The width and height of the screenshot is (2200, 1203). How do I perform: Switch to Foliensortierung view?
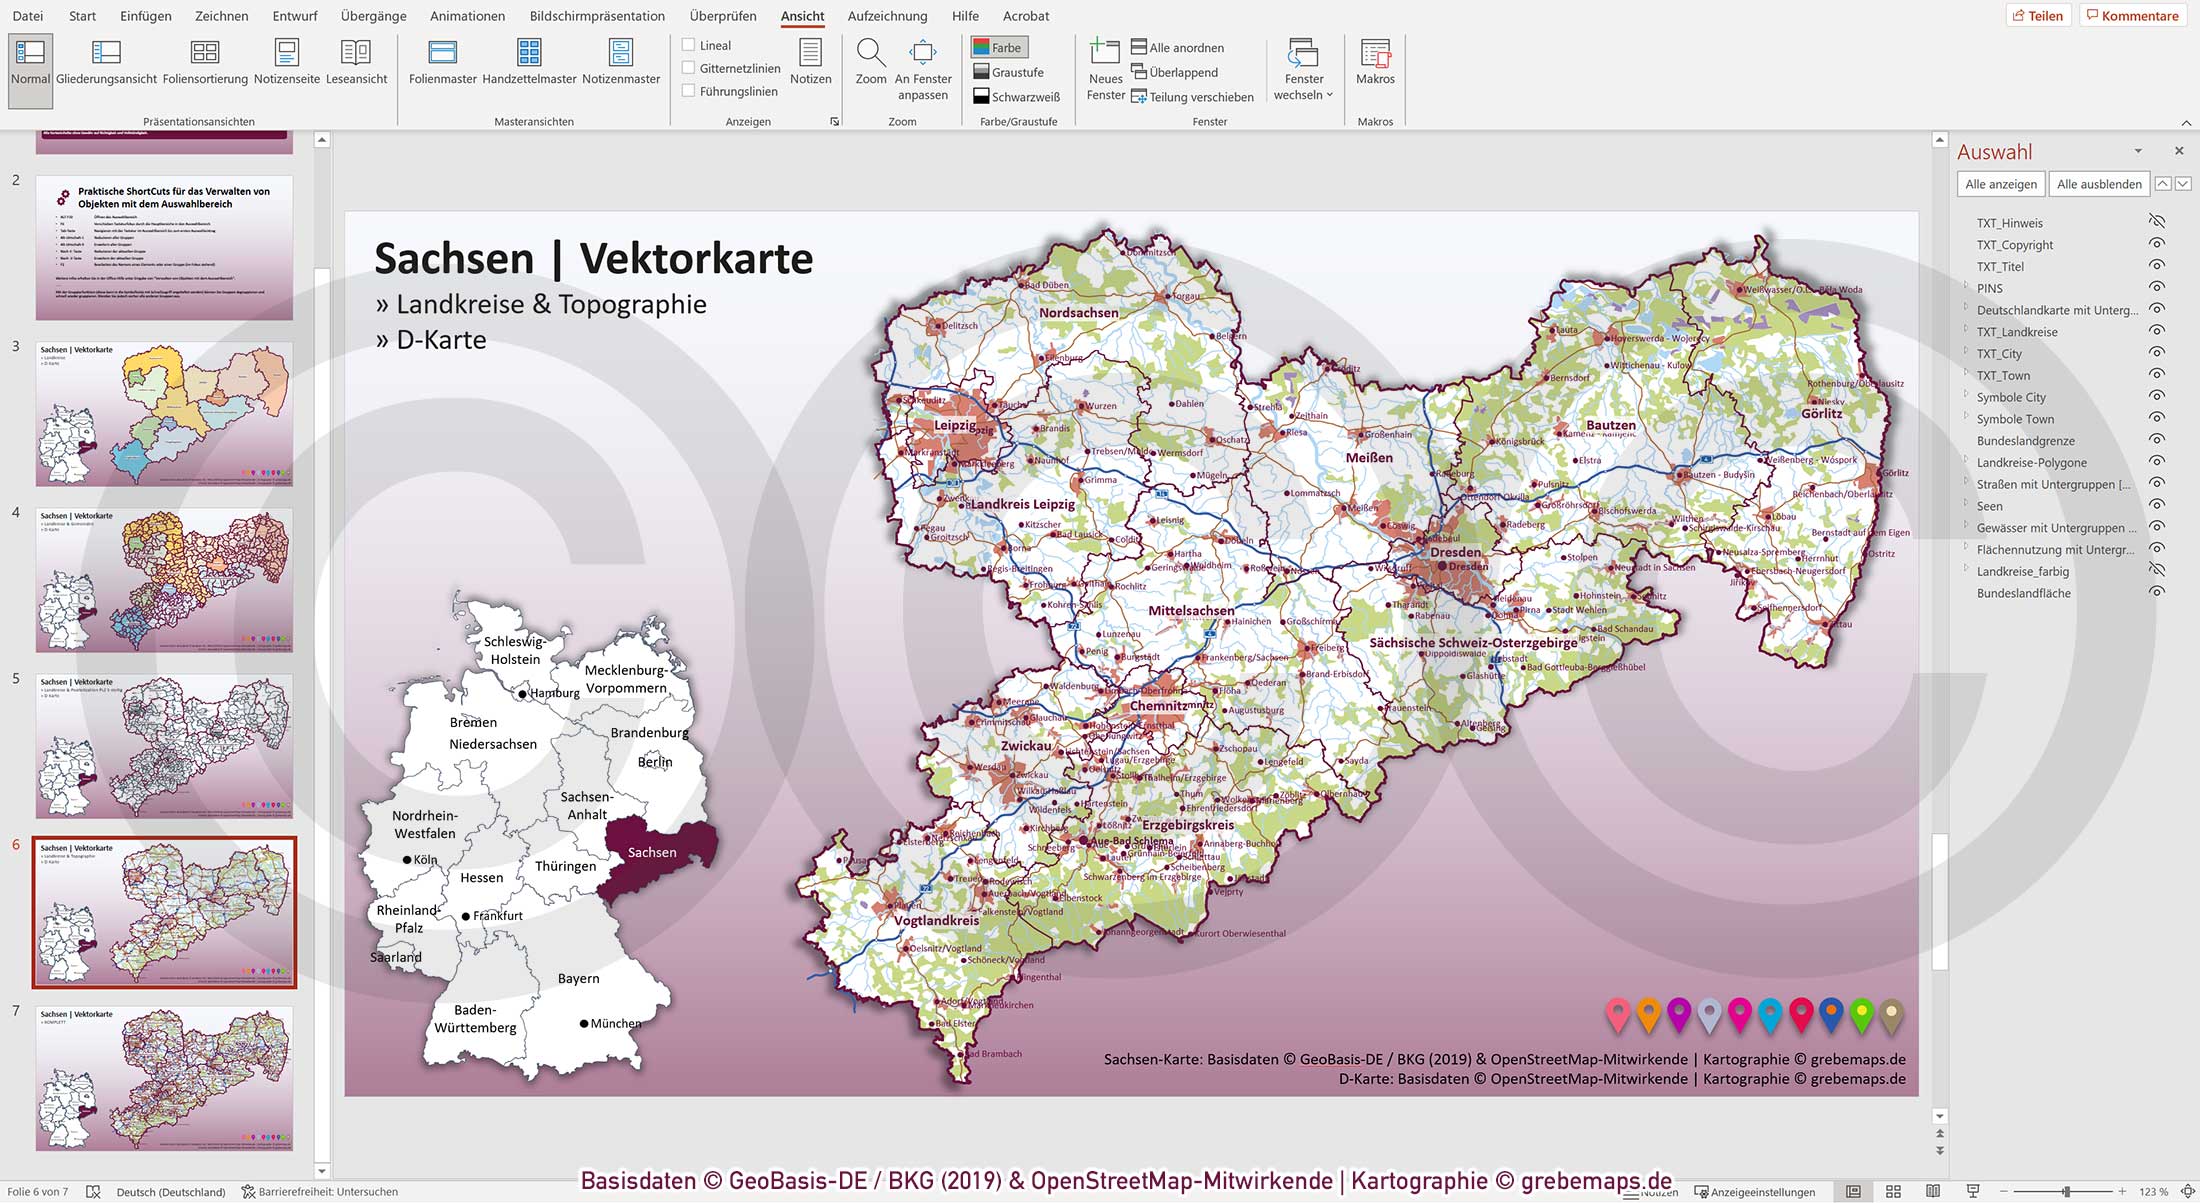pos(204,63)
